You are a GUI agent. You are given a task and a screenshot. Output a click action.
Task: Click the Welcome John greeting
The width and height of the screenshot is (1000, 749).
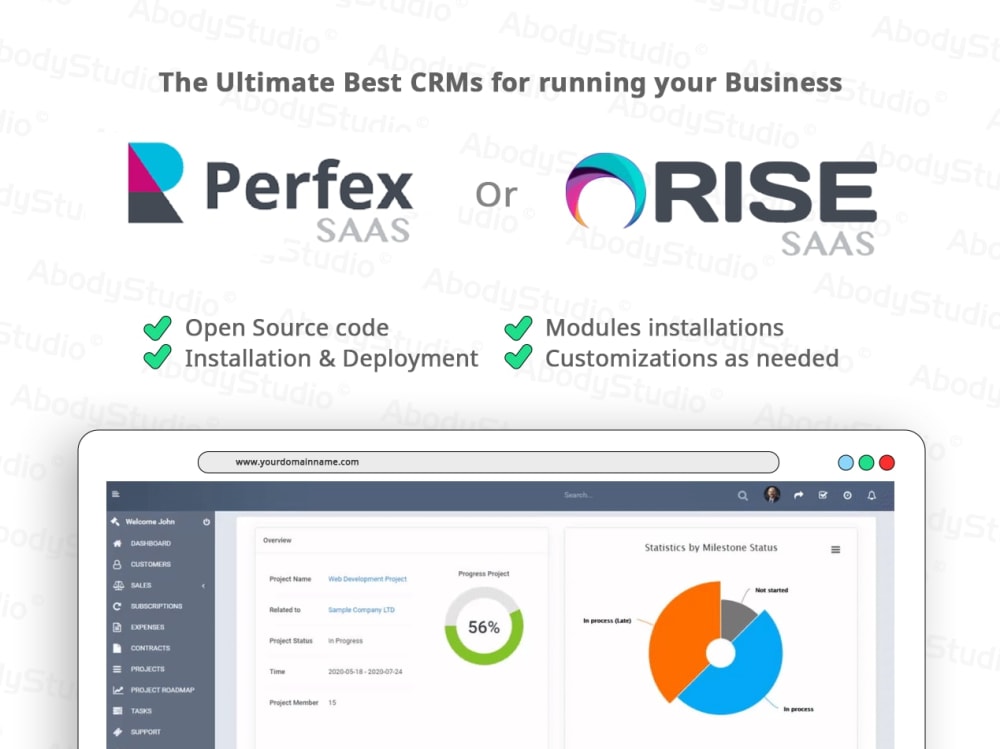pyautogui.click(x=150, y=522)
